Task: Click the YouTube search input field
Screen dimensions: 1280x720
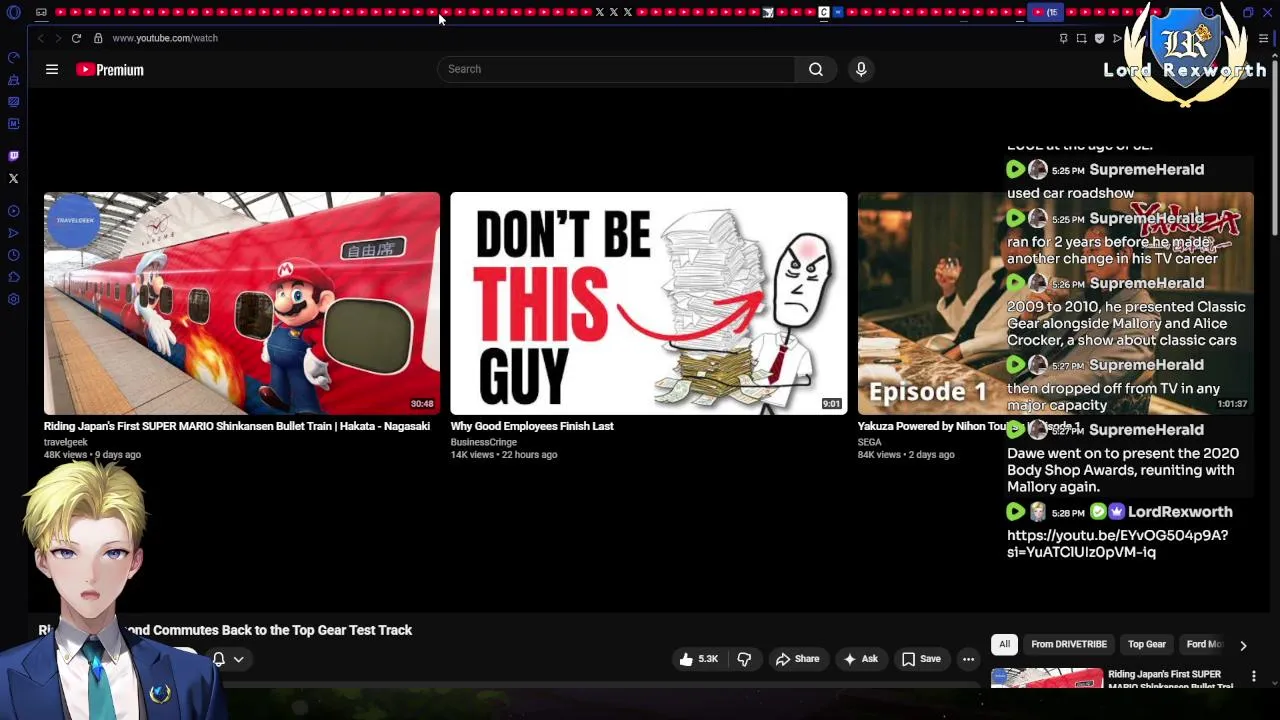Action: coord(617,69)
